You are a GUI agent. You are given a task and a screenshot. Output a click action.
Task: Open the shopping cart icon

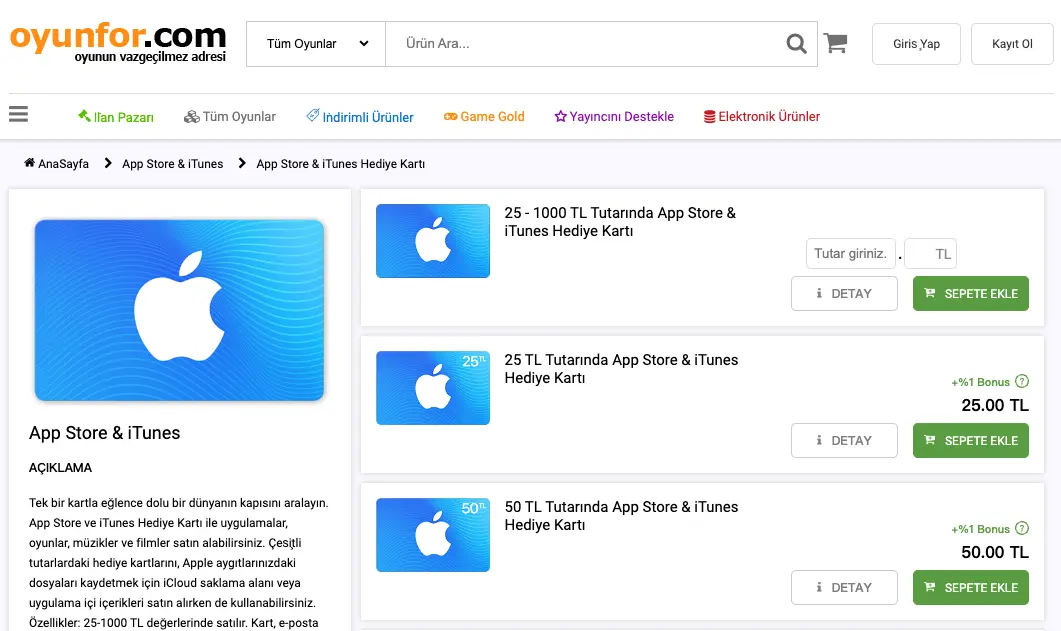click(836, 43)
